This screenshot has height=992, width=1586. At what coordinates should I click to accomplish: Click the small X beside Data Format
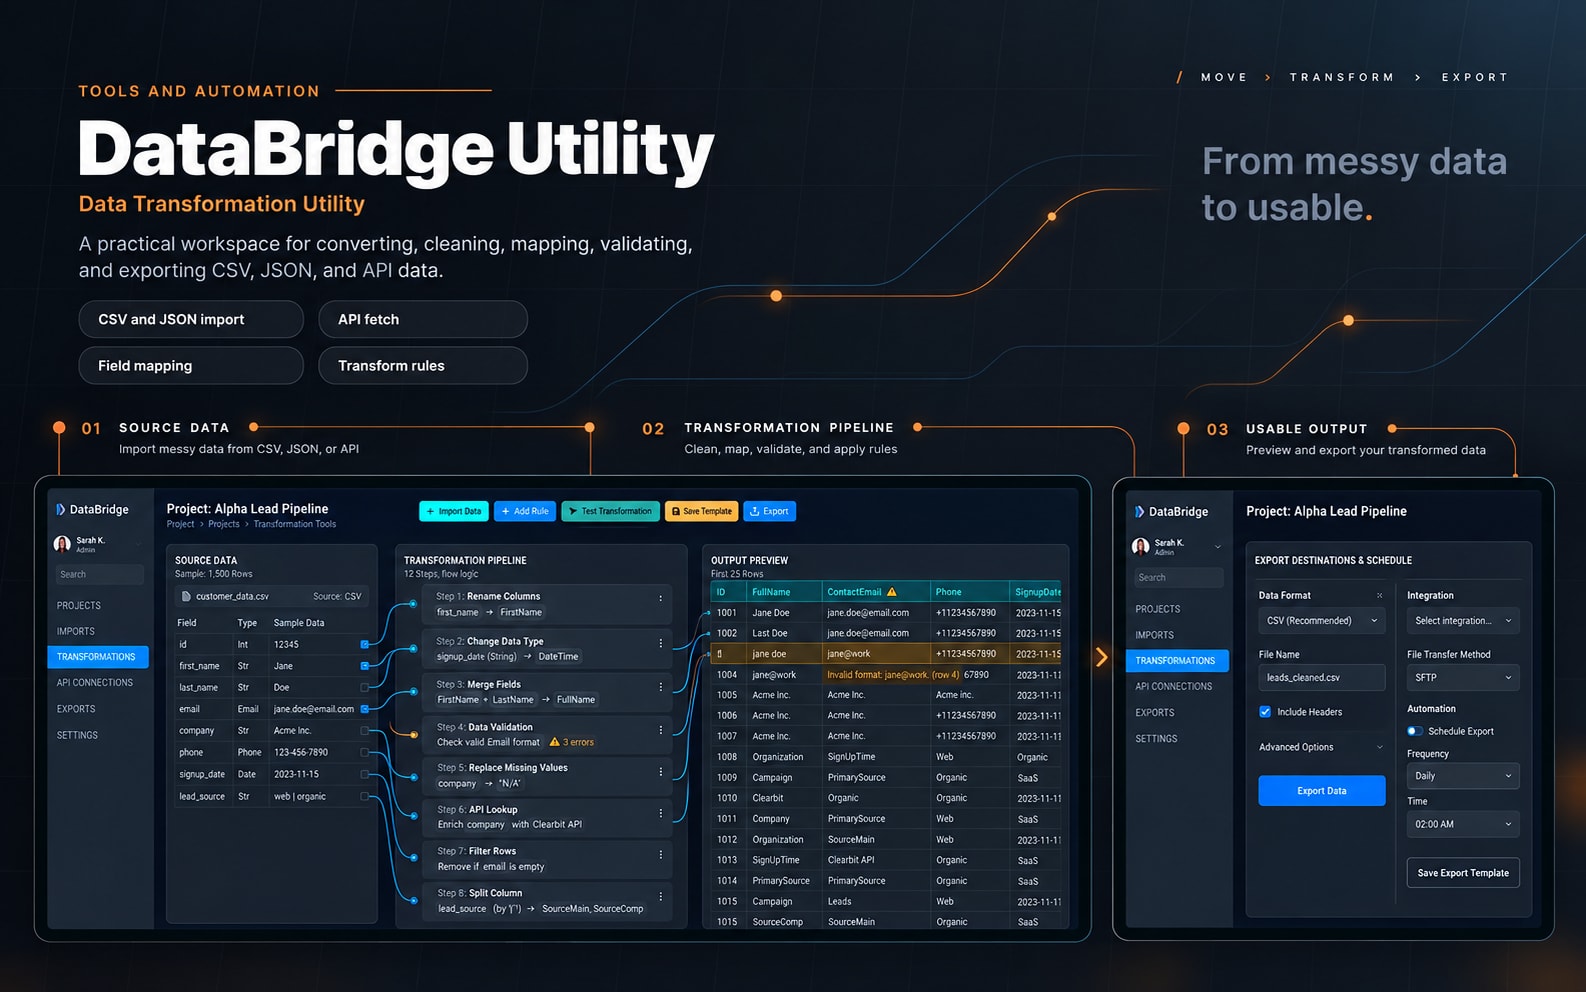(x=1380, y=595)
